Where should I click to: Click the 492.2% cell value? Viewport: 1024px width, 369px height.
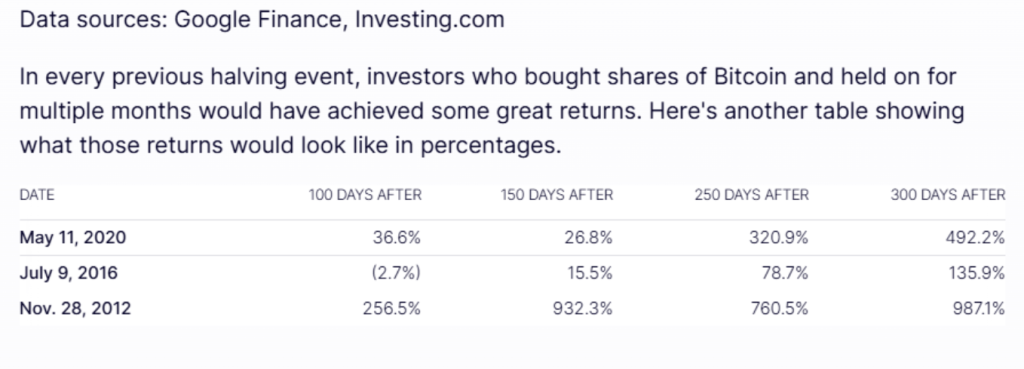coord(975,238)
